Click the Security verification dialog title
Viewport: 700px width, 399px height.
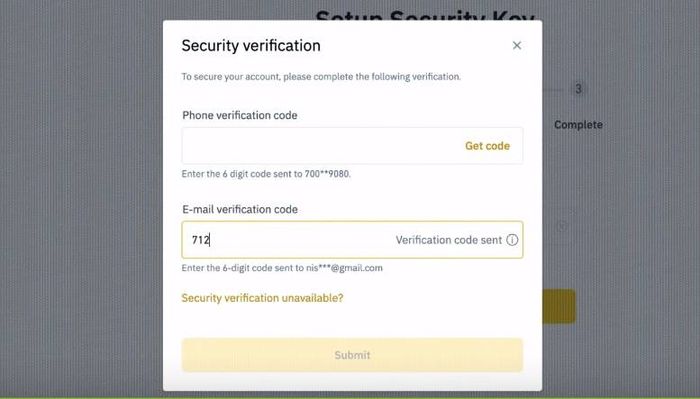[251, 46]
